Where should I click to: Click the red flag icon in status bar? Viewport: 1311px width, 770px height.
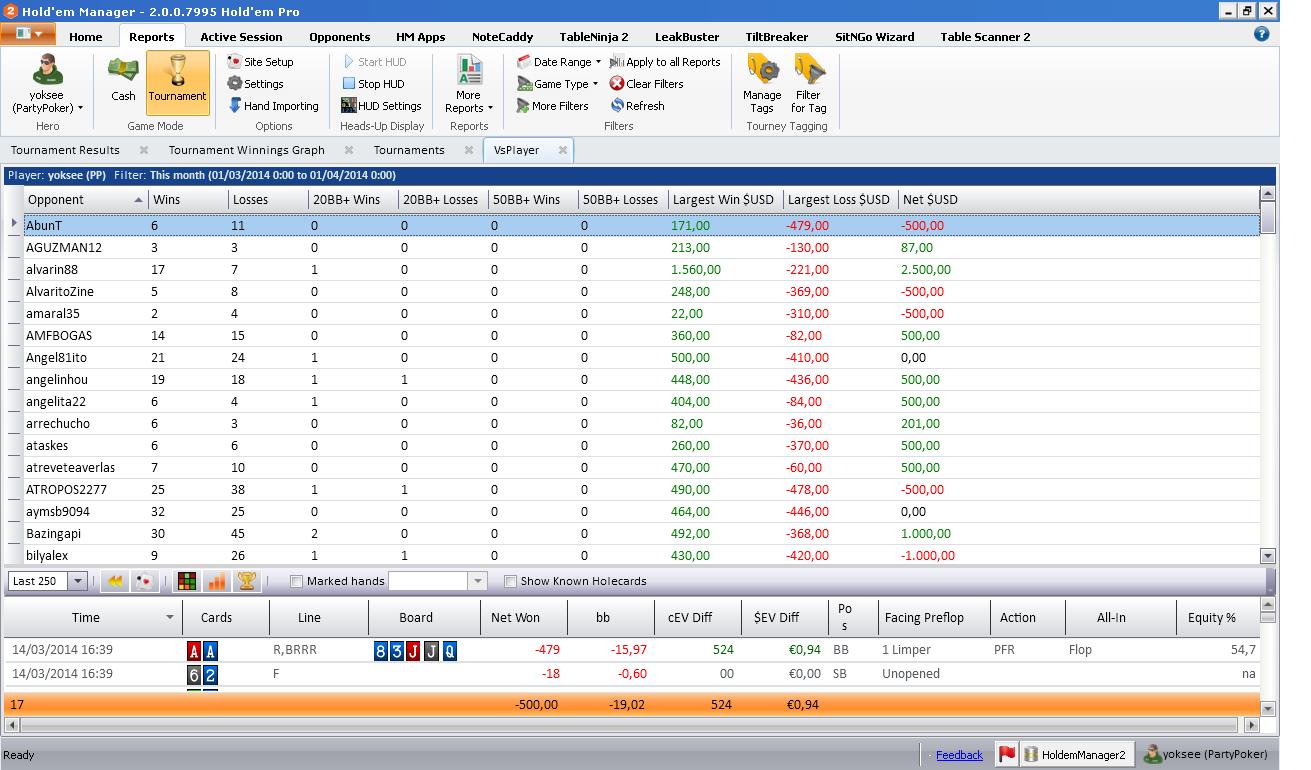coord(1008,755)
